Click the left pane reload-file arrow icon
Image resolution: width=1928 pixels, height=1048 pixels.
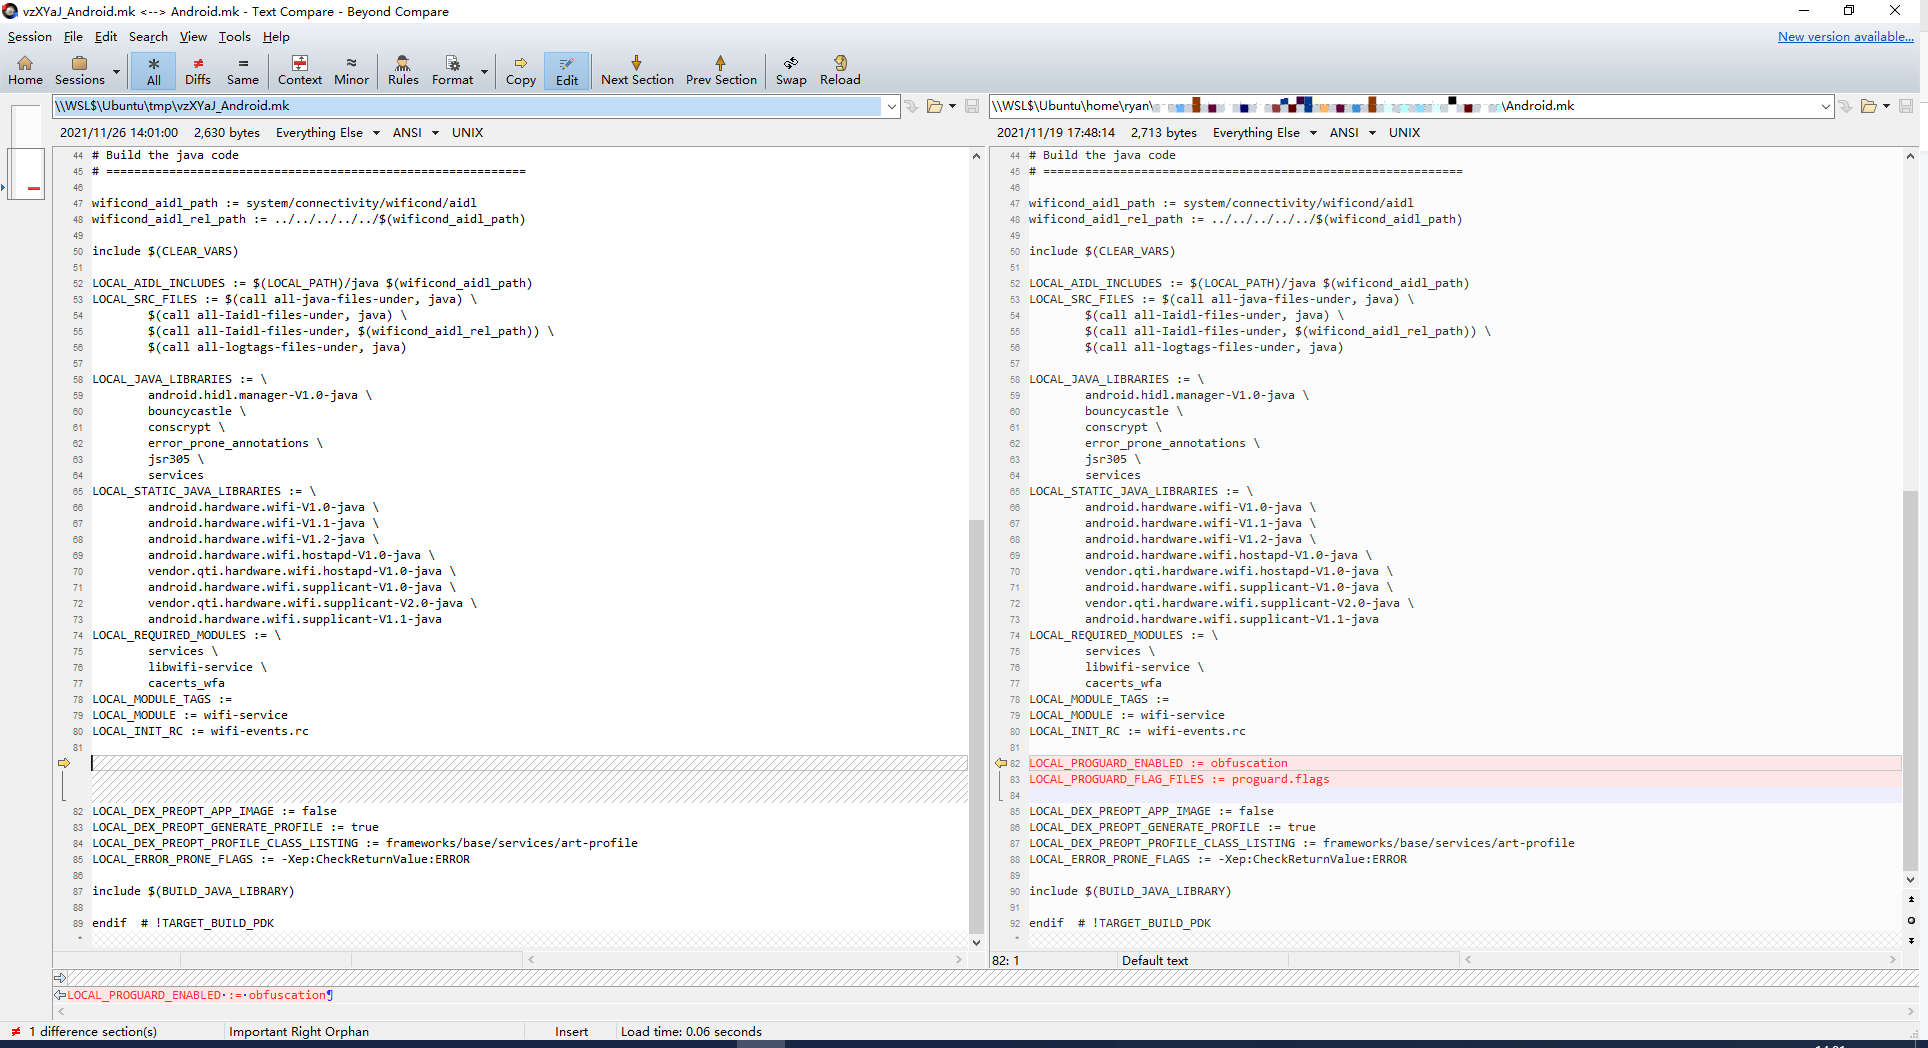coord(911,106)
